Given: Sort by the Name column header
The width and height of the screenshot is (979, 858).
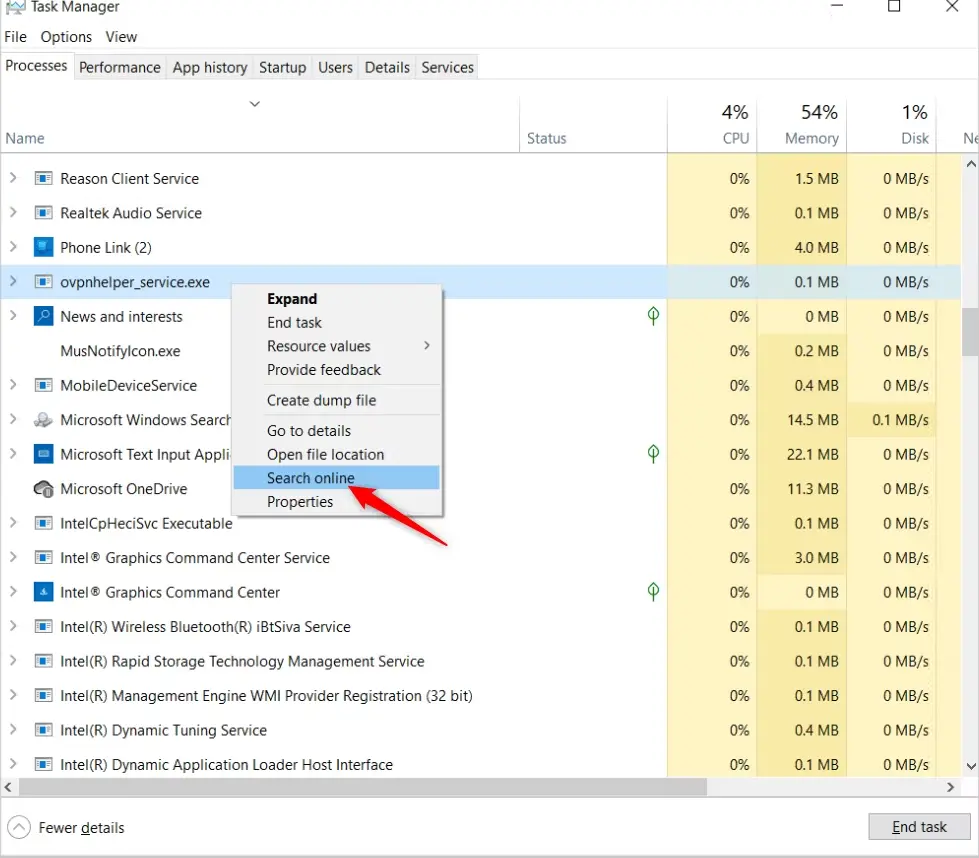Looking at the screenshot, I should [260, 125].
